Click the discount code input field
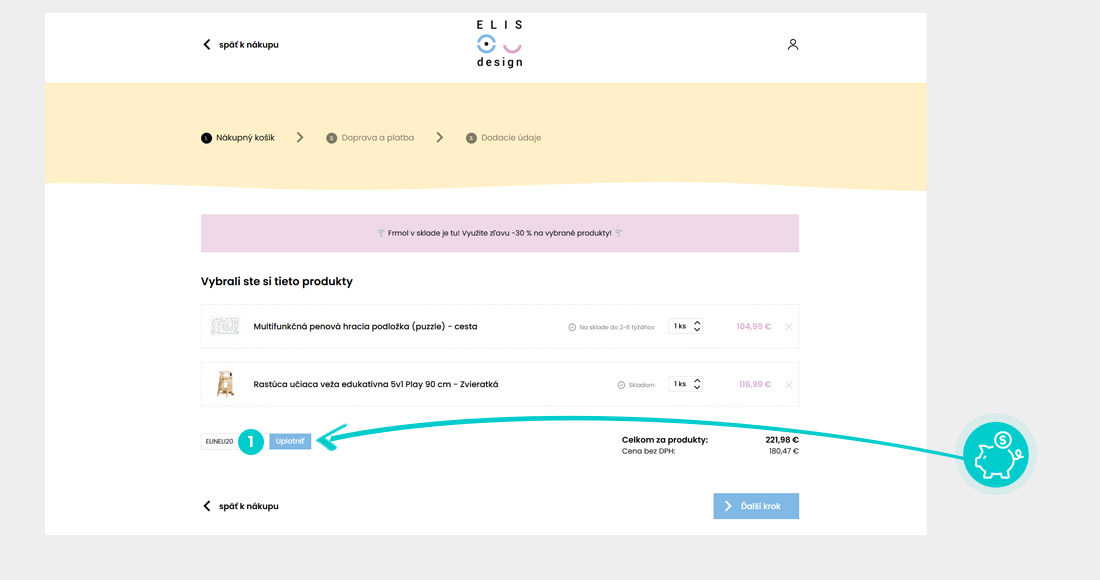Screen dimensions: 1100x580 219,441
